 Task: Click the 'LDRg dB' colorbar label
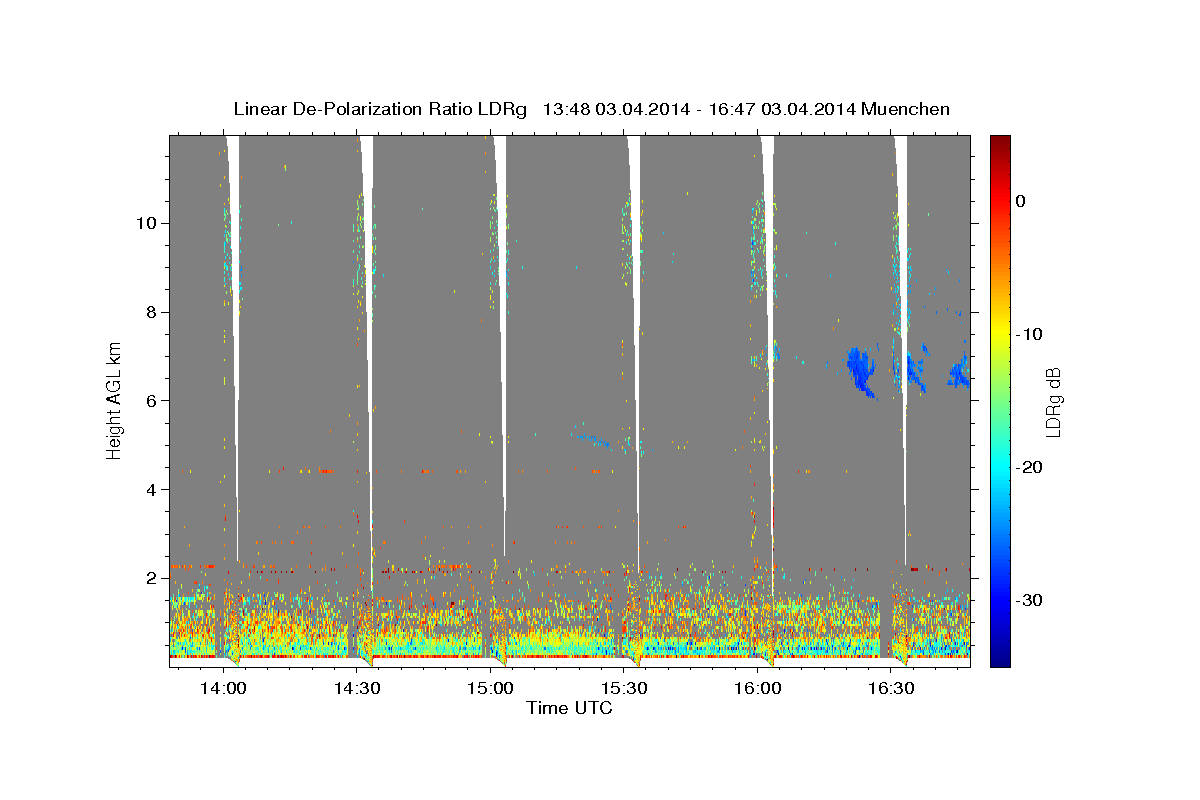pyautogui.click(x=1053, y=401)
